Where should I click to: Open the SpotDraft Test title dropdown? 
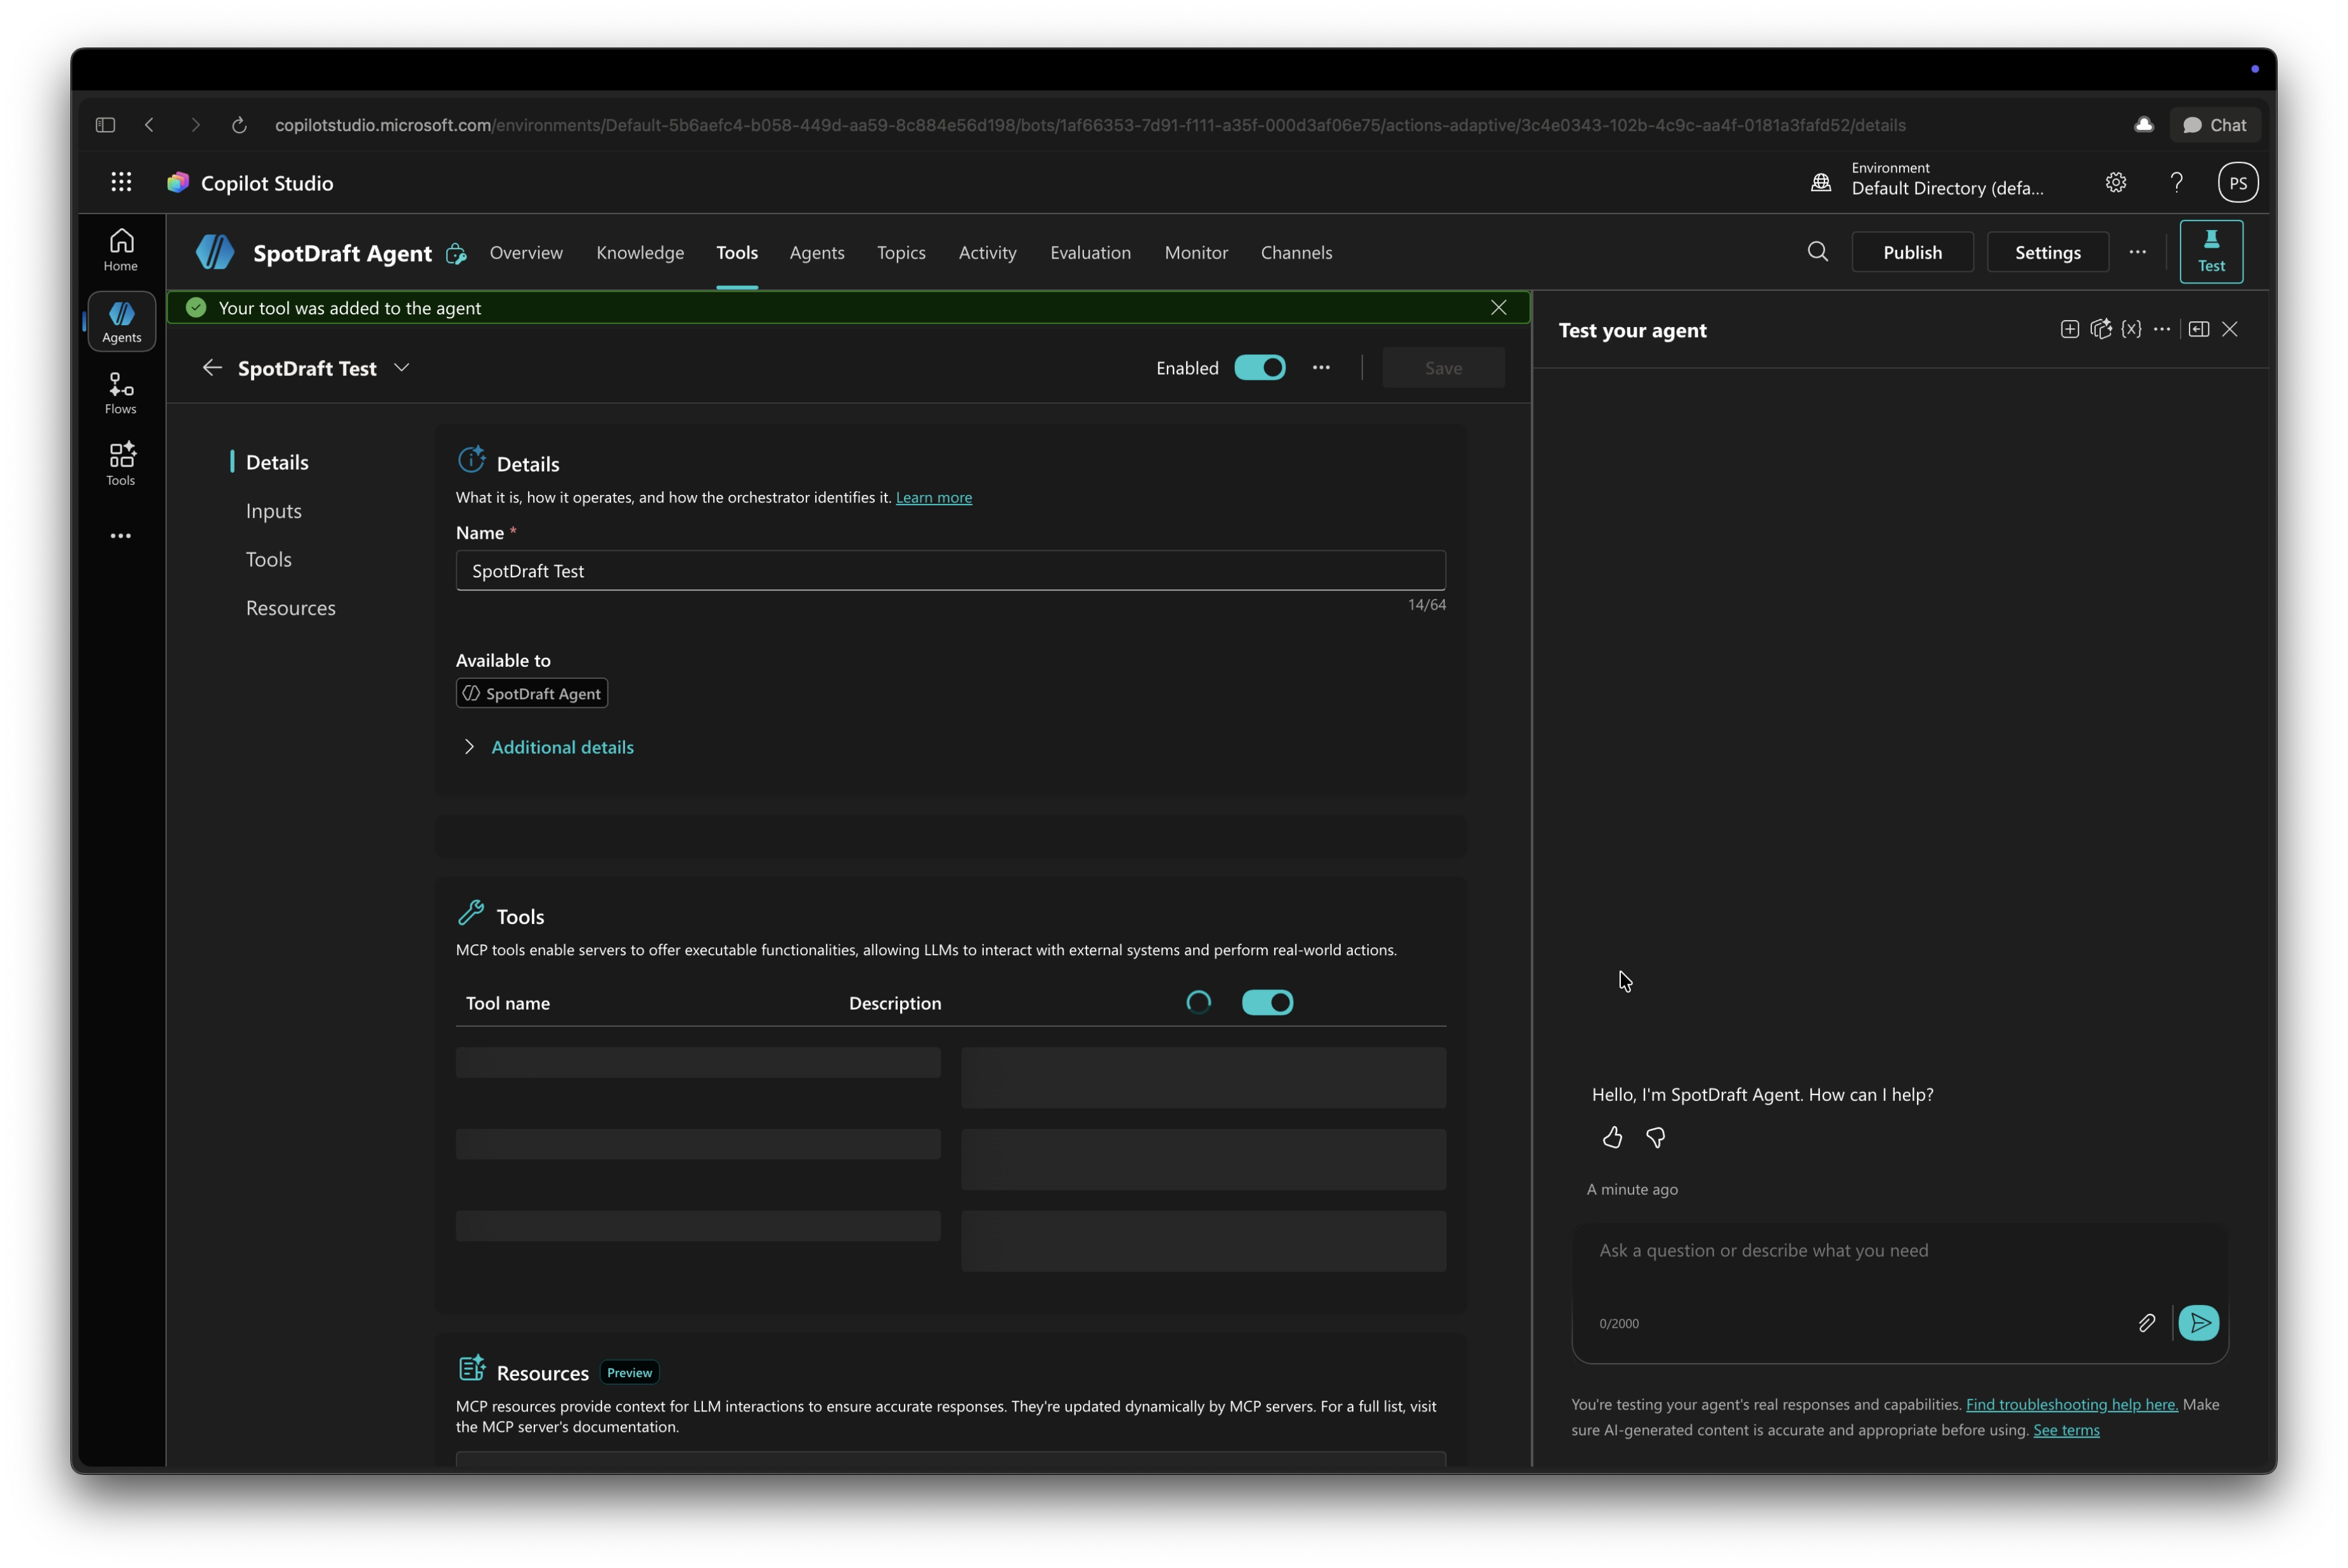tap(402, 367)
